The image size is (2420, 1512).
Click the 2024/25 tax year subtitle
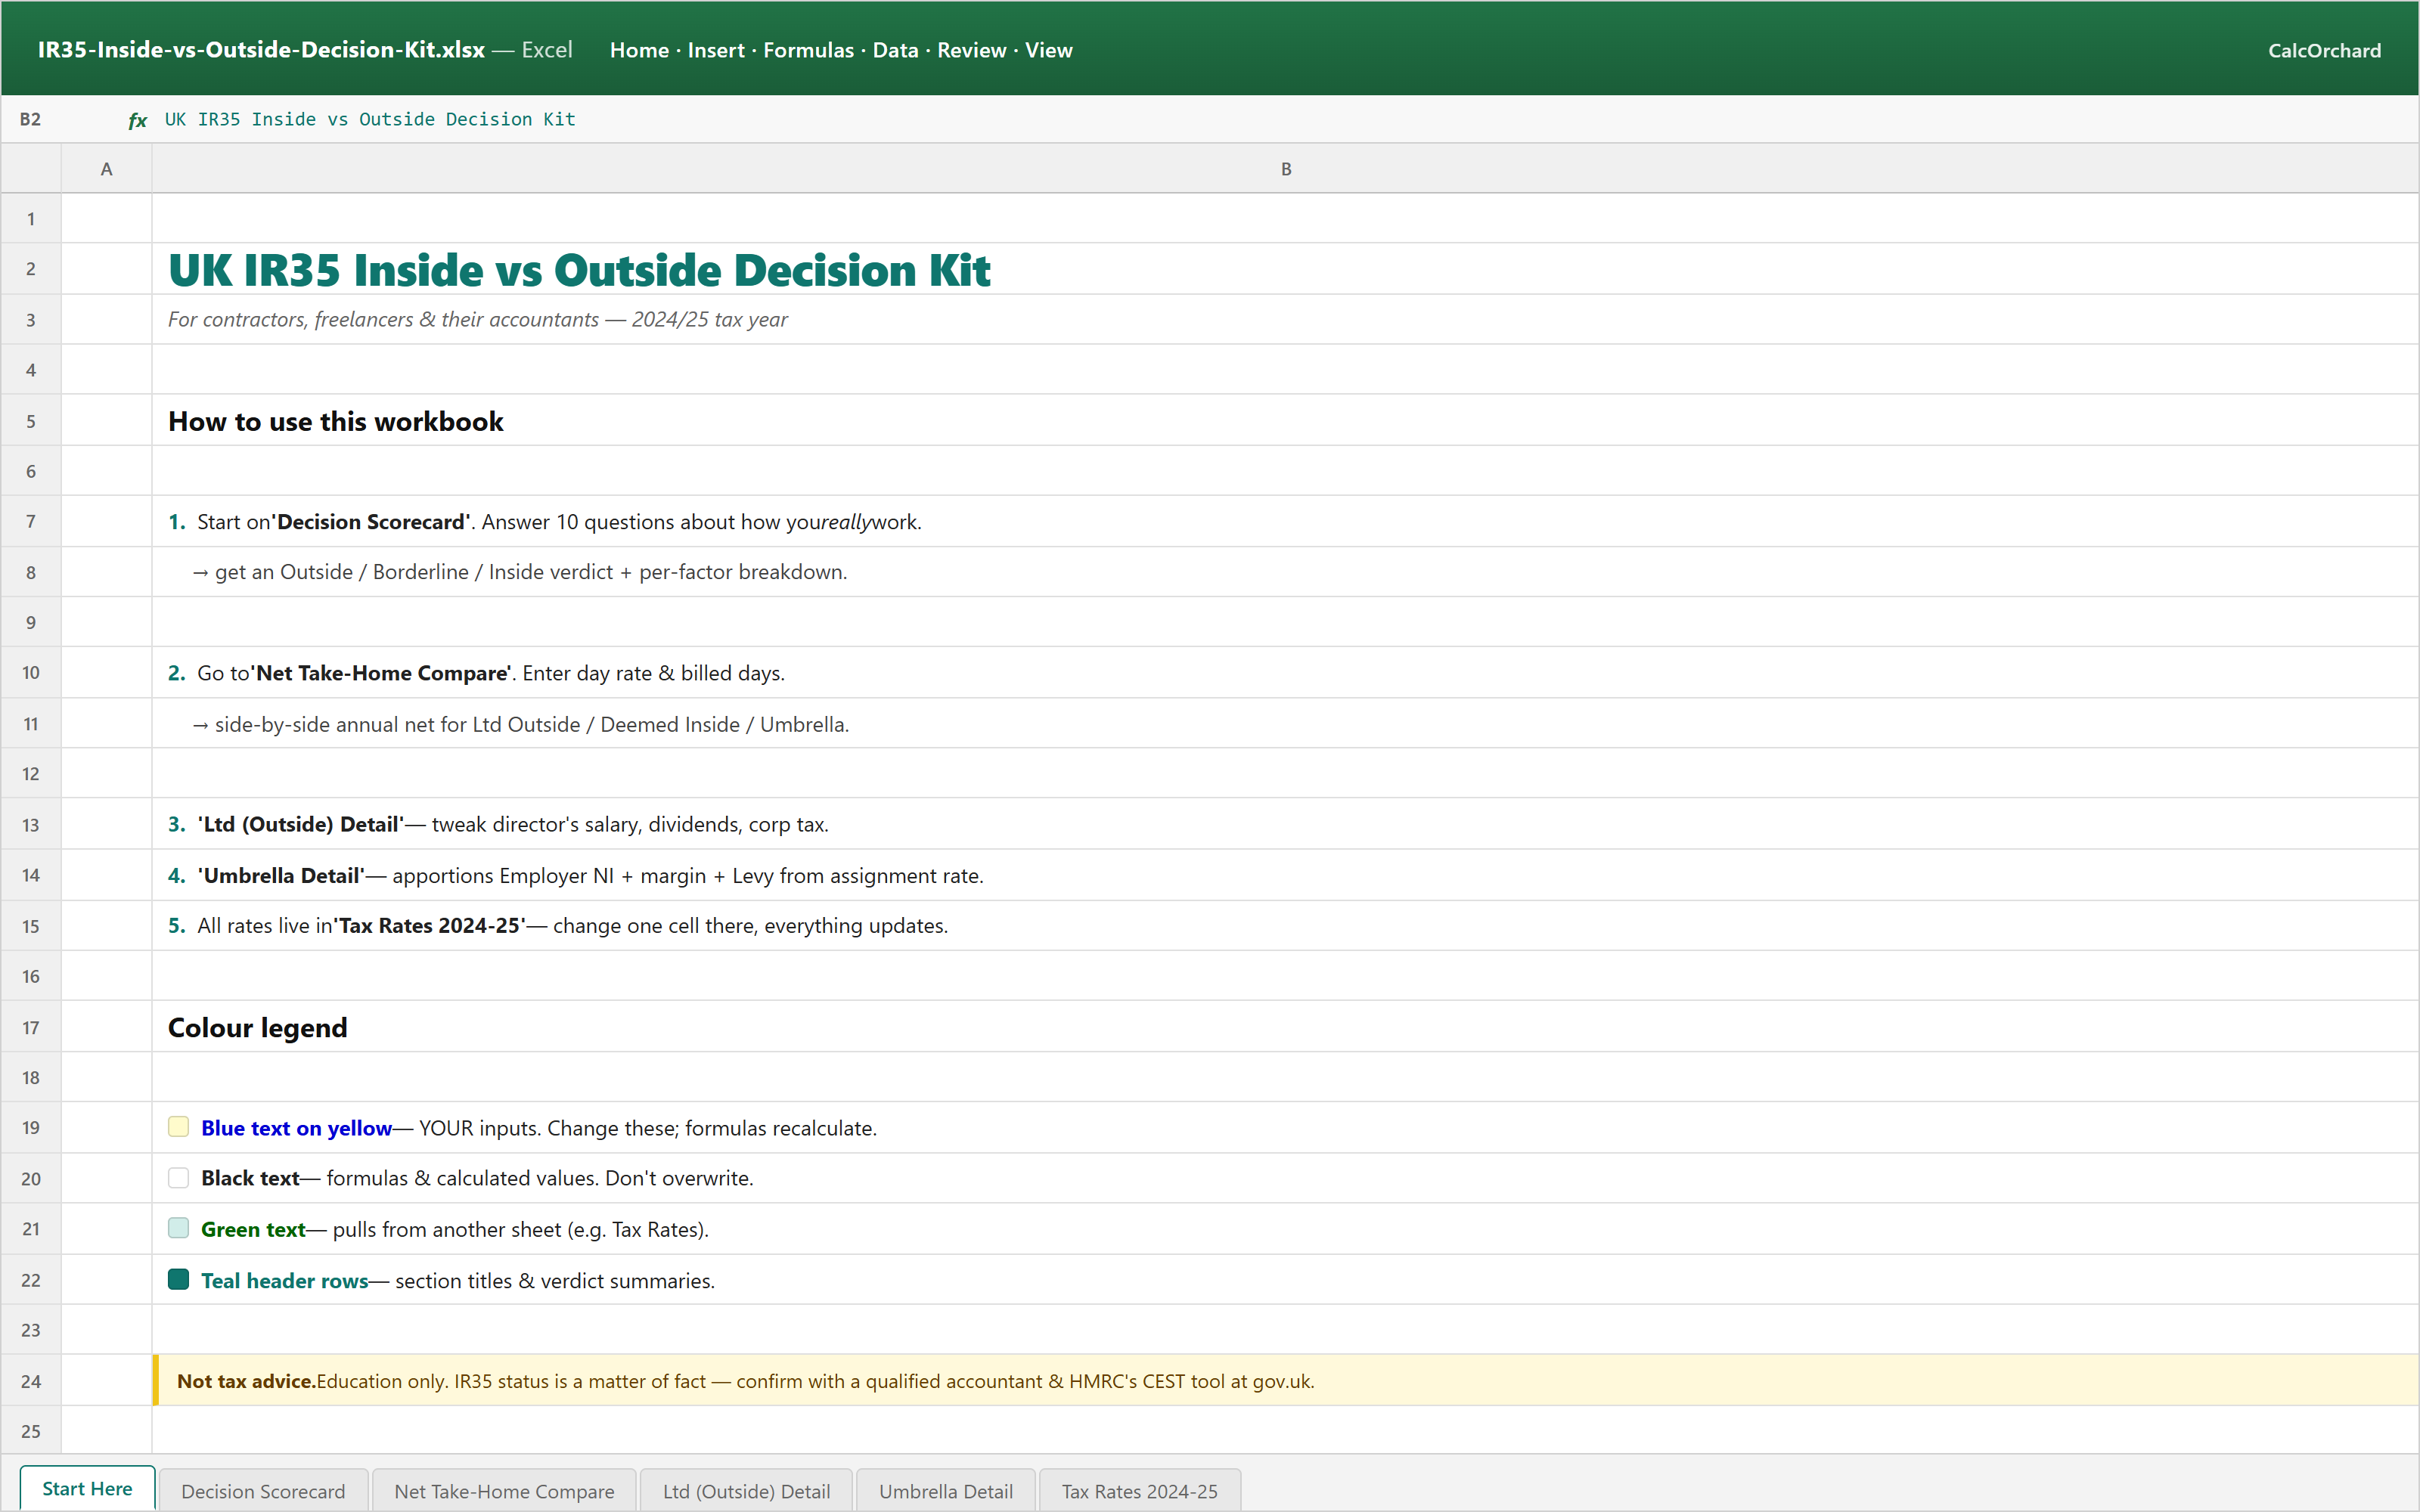[x=477, y=319]
